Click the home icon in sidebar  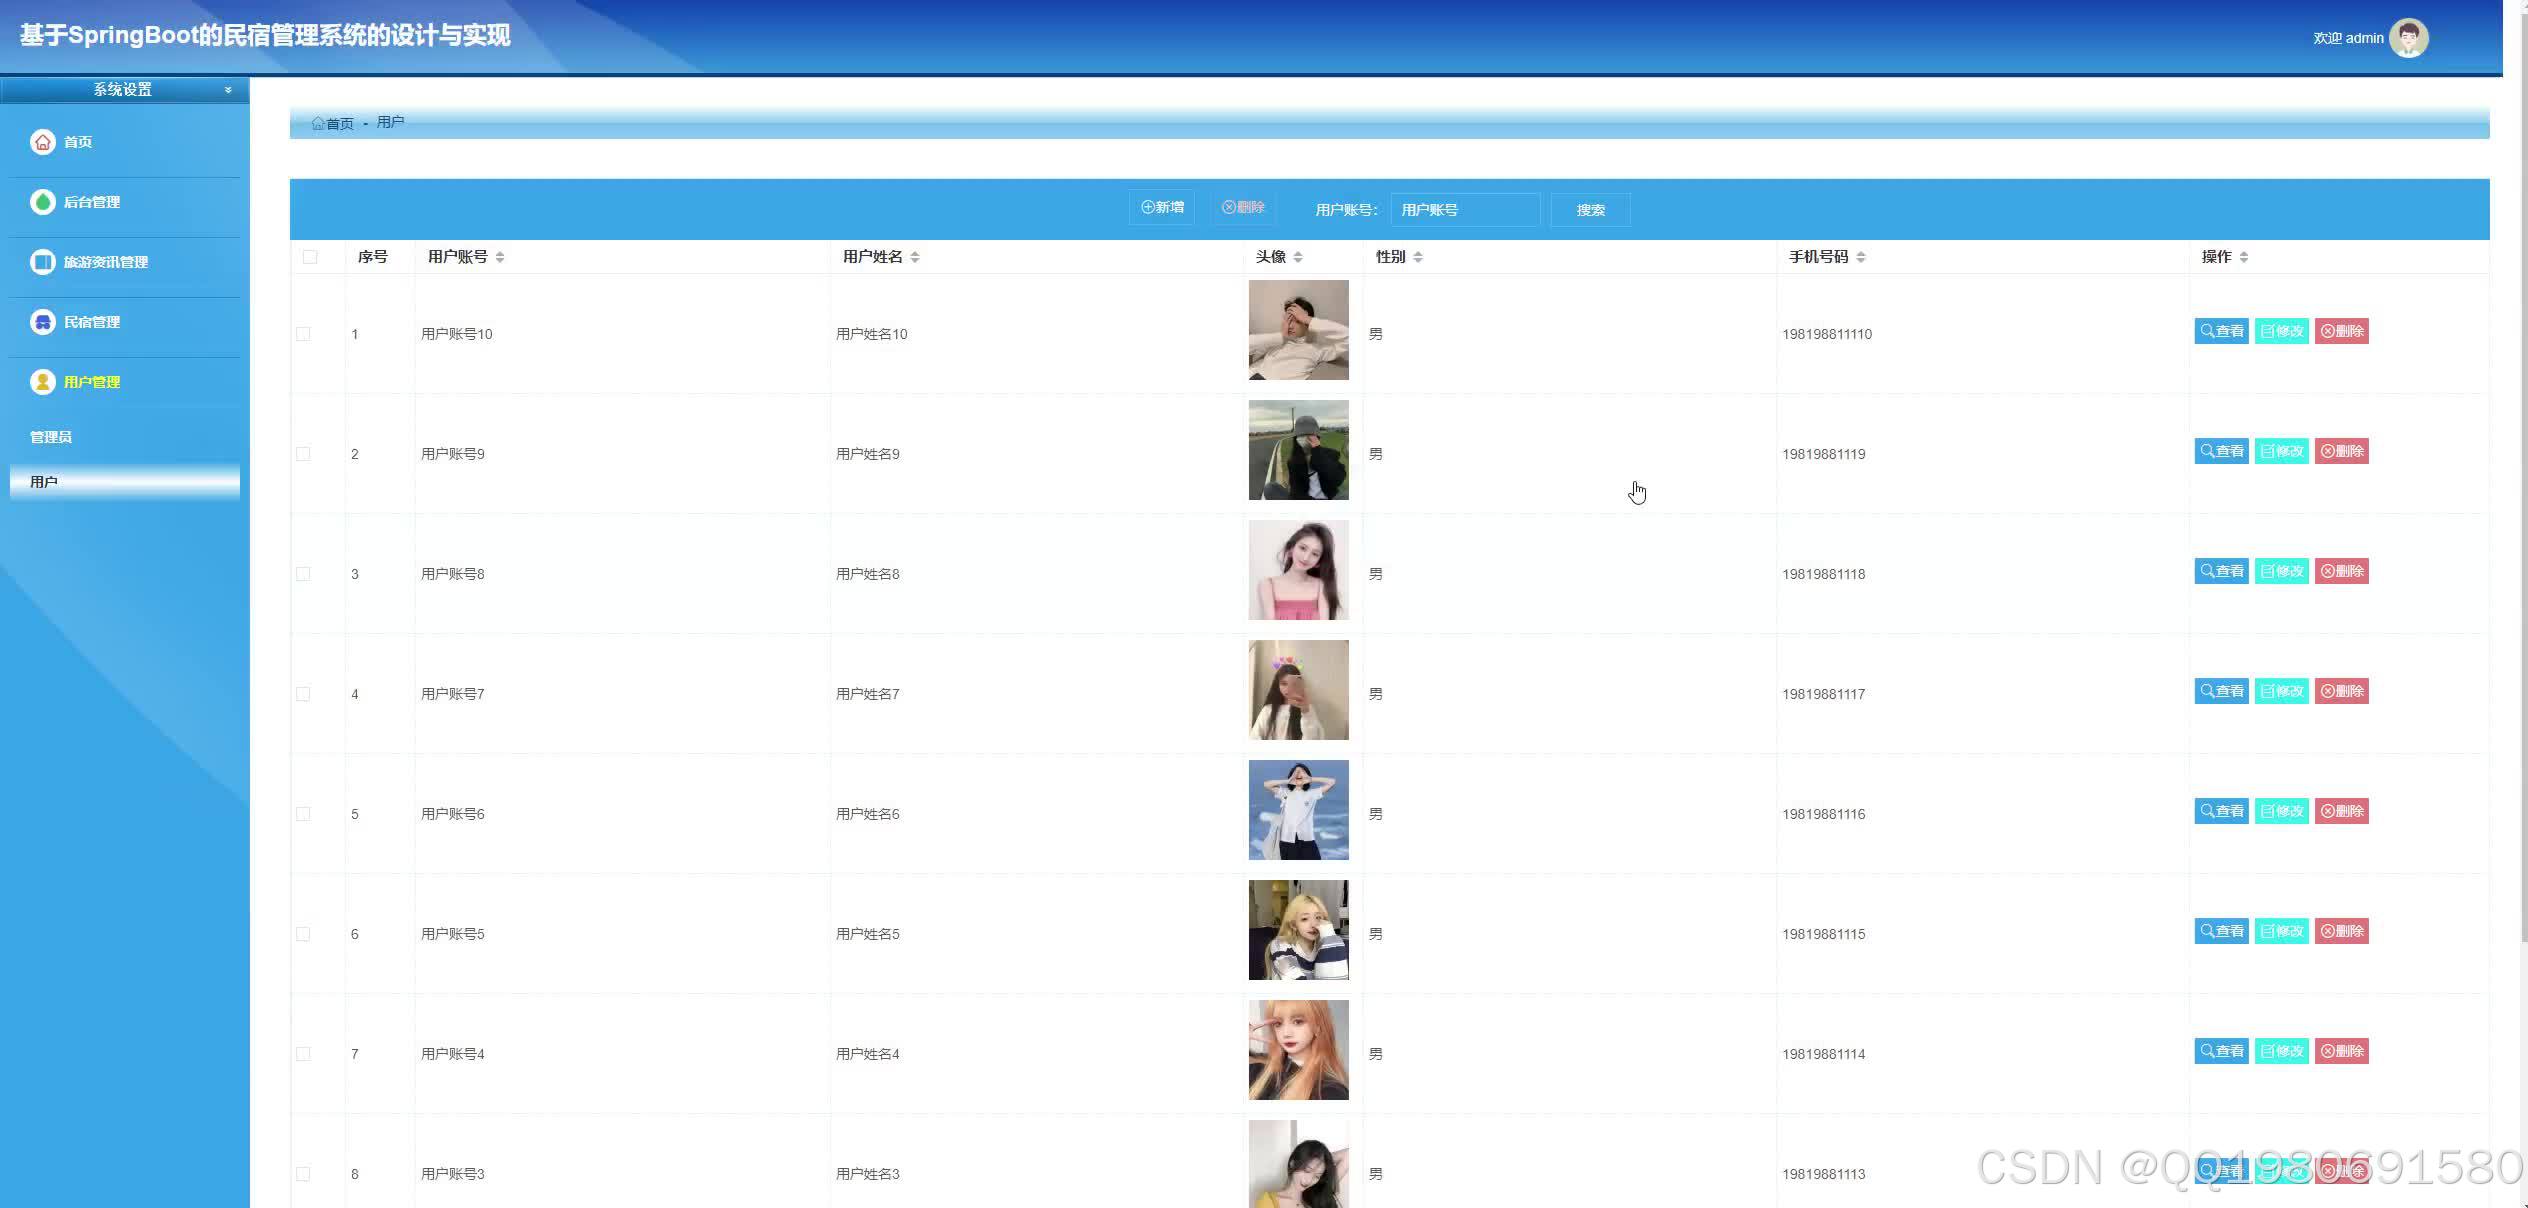coord(43,142)
